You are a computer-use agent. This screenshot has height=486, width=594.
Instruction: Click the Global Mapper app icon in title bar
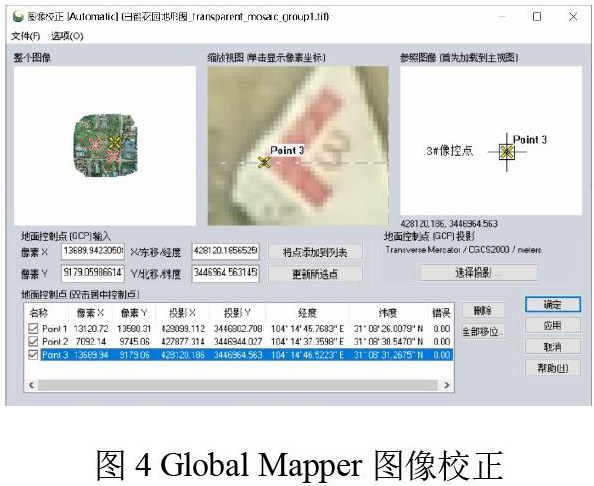[x=18, y=17]
